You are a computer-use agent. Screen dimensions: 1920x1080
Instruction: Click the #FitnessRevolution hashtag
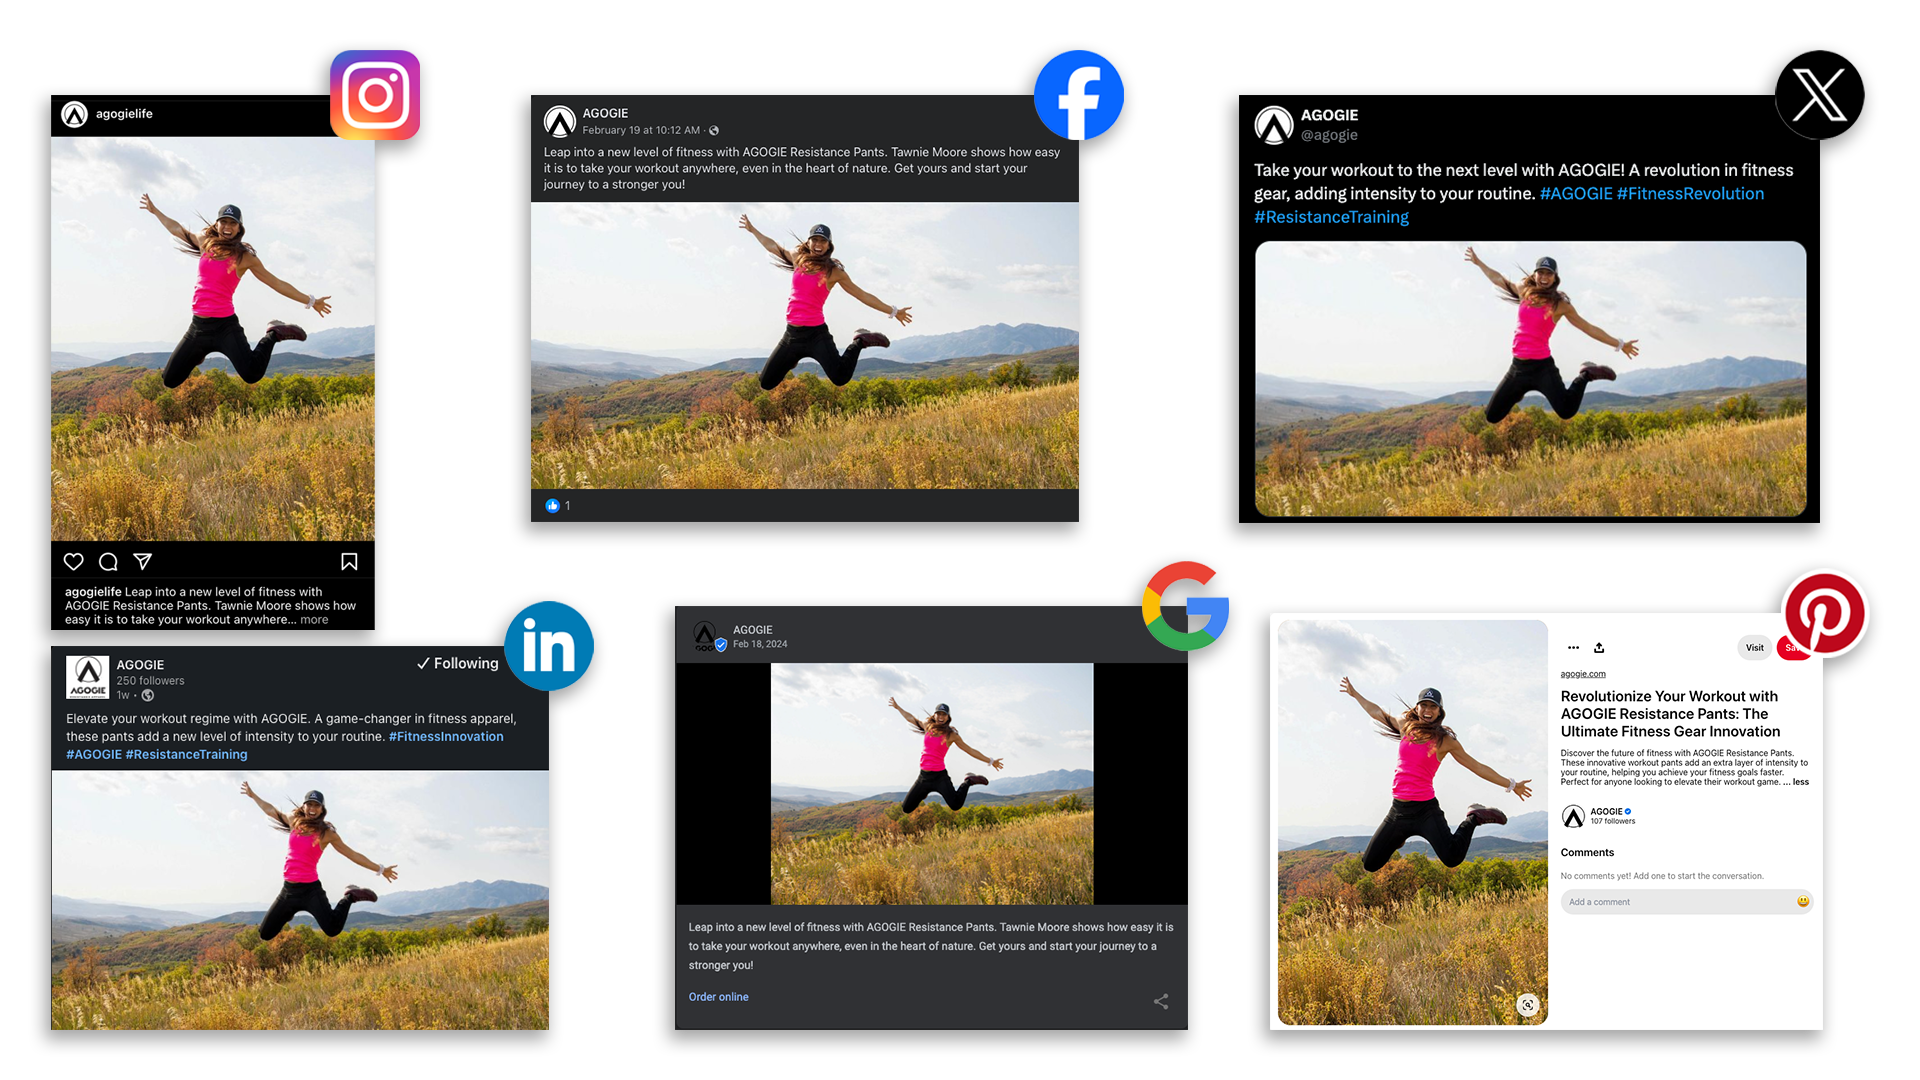pyautogui.click(x=1690, y=194)
